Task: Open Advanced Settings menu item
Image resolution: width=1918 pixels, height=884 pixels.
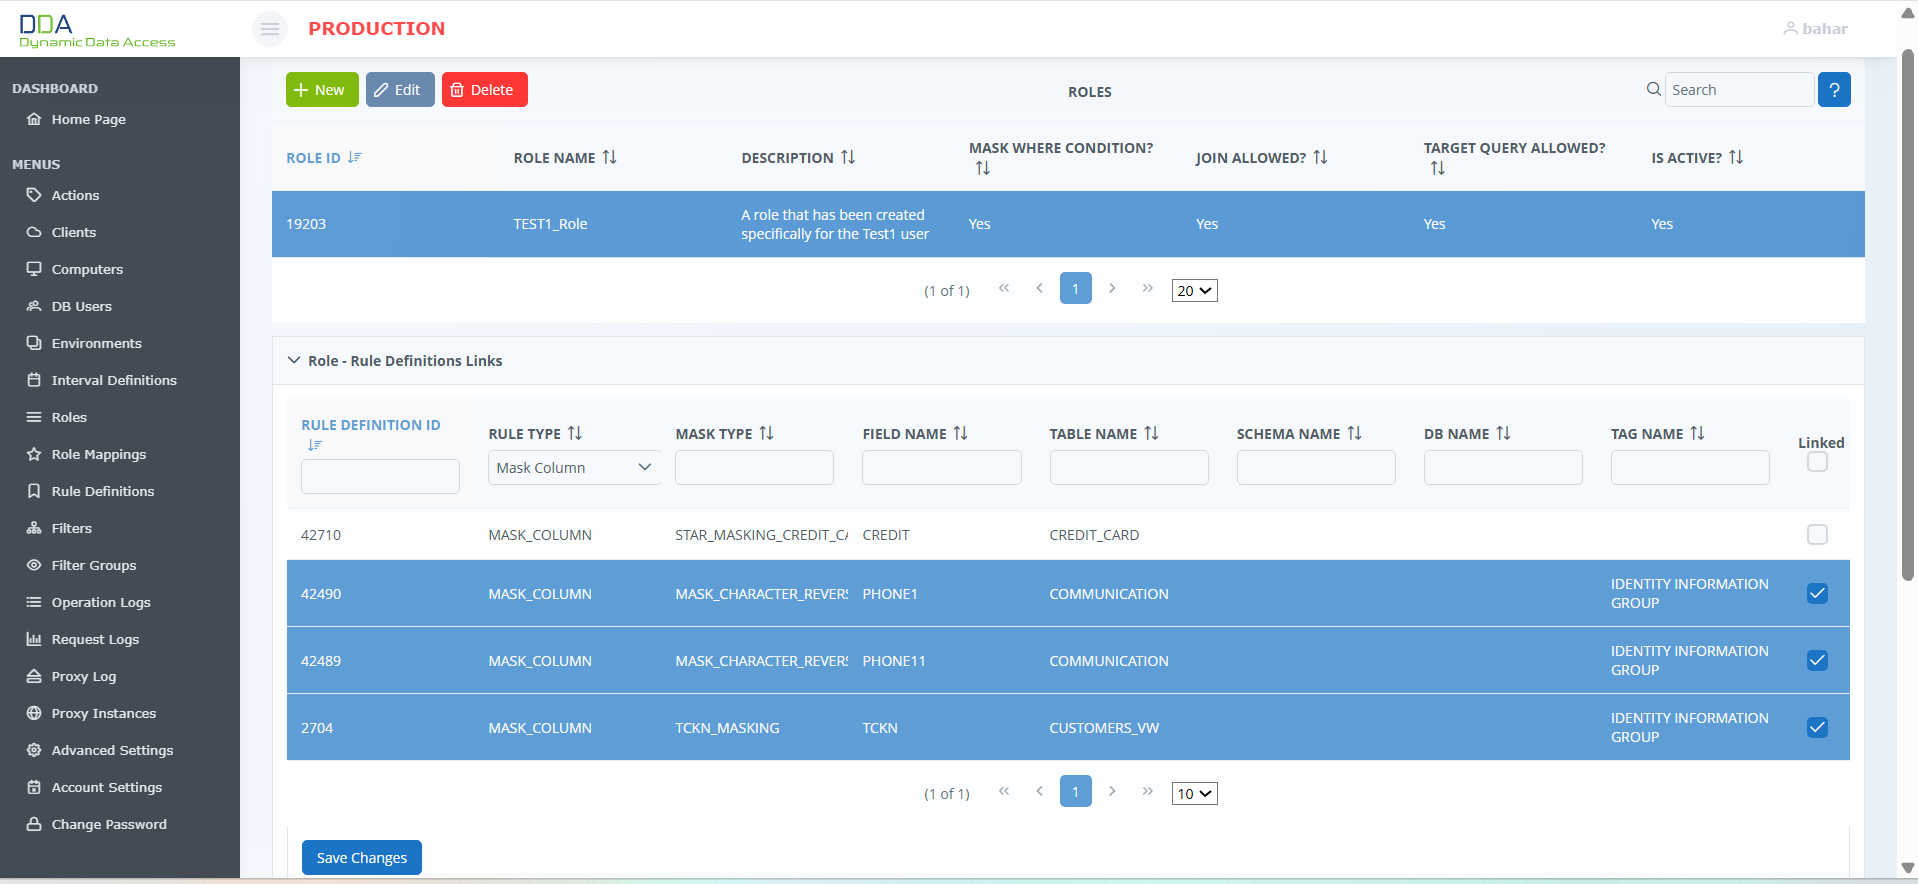Action: pos(112,750)
